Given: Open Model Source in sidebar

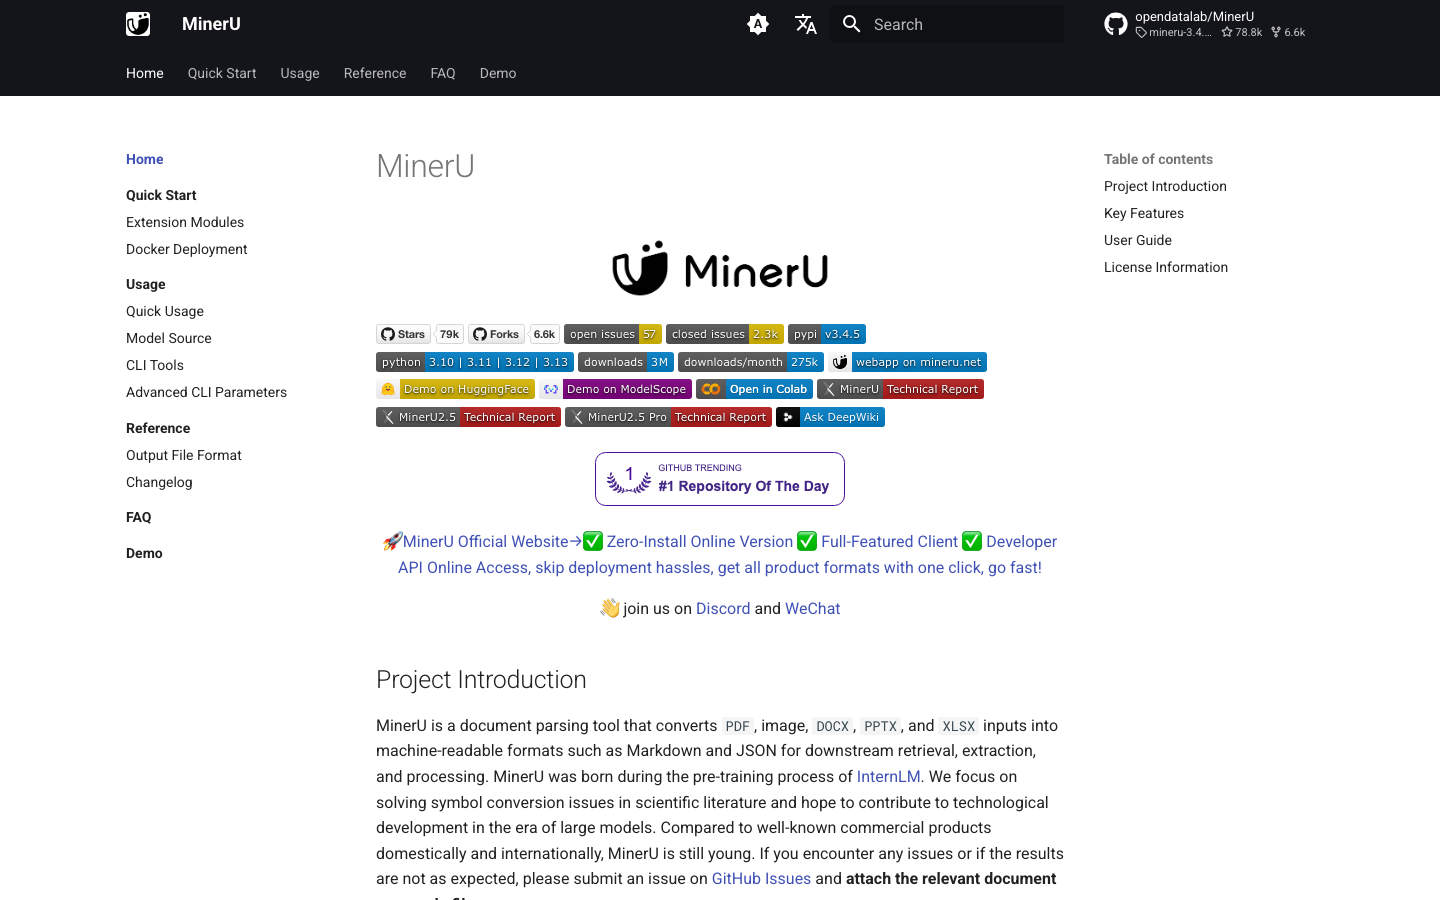Looking at the screenshot, I should [169, 338].
